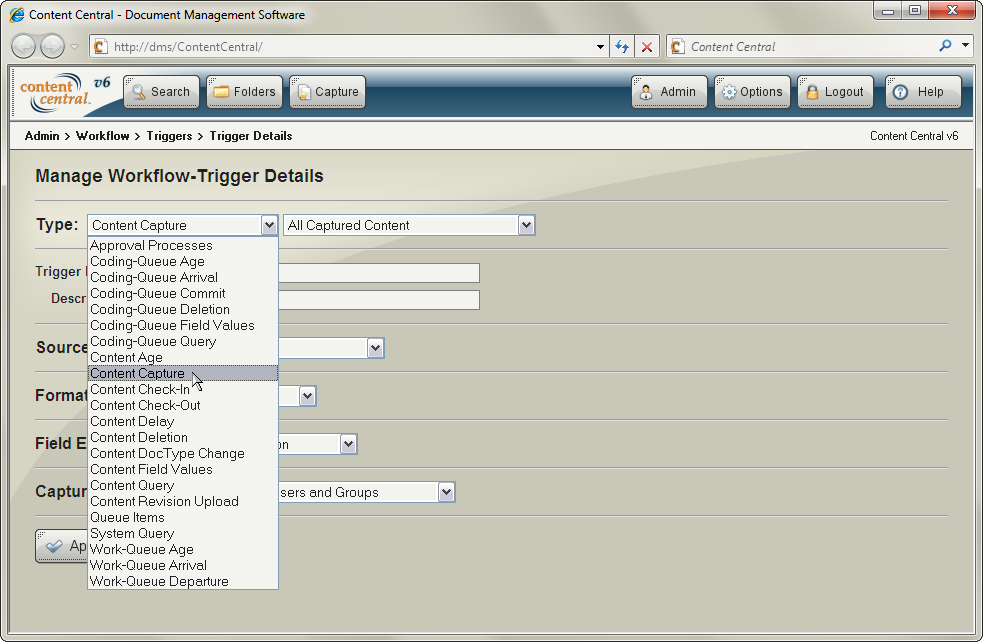The height and width of the screenshot is (642, 983).
Task: Click the Workflow breadcrumb link
Action: point(103,136)
